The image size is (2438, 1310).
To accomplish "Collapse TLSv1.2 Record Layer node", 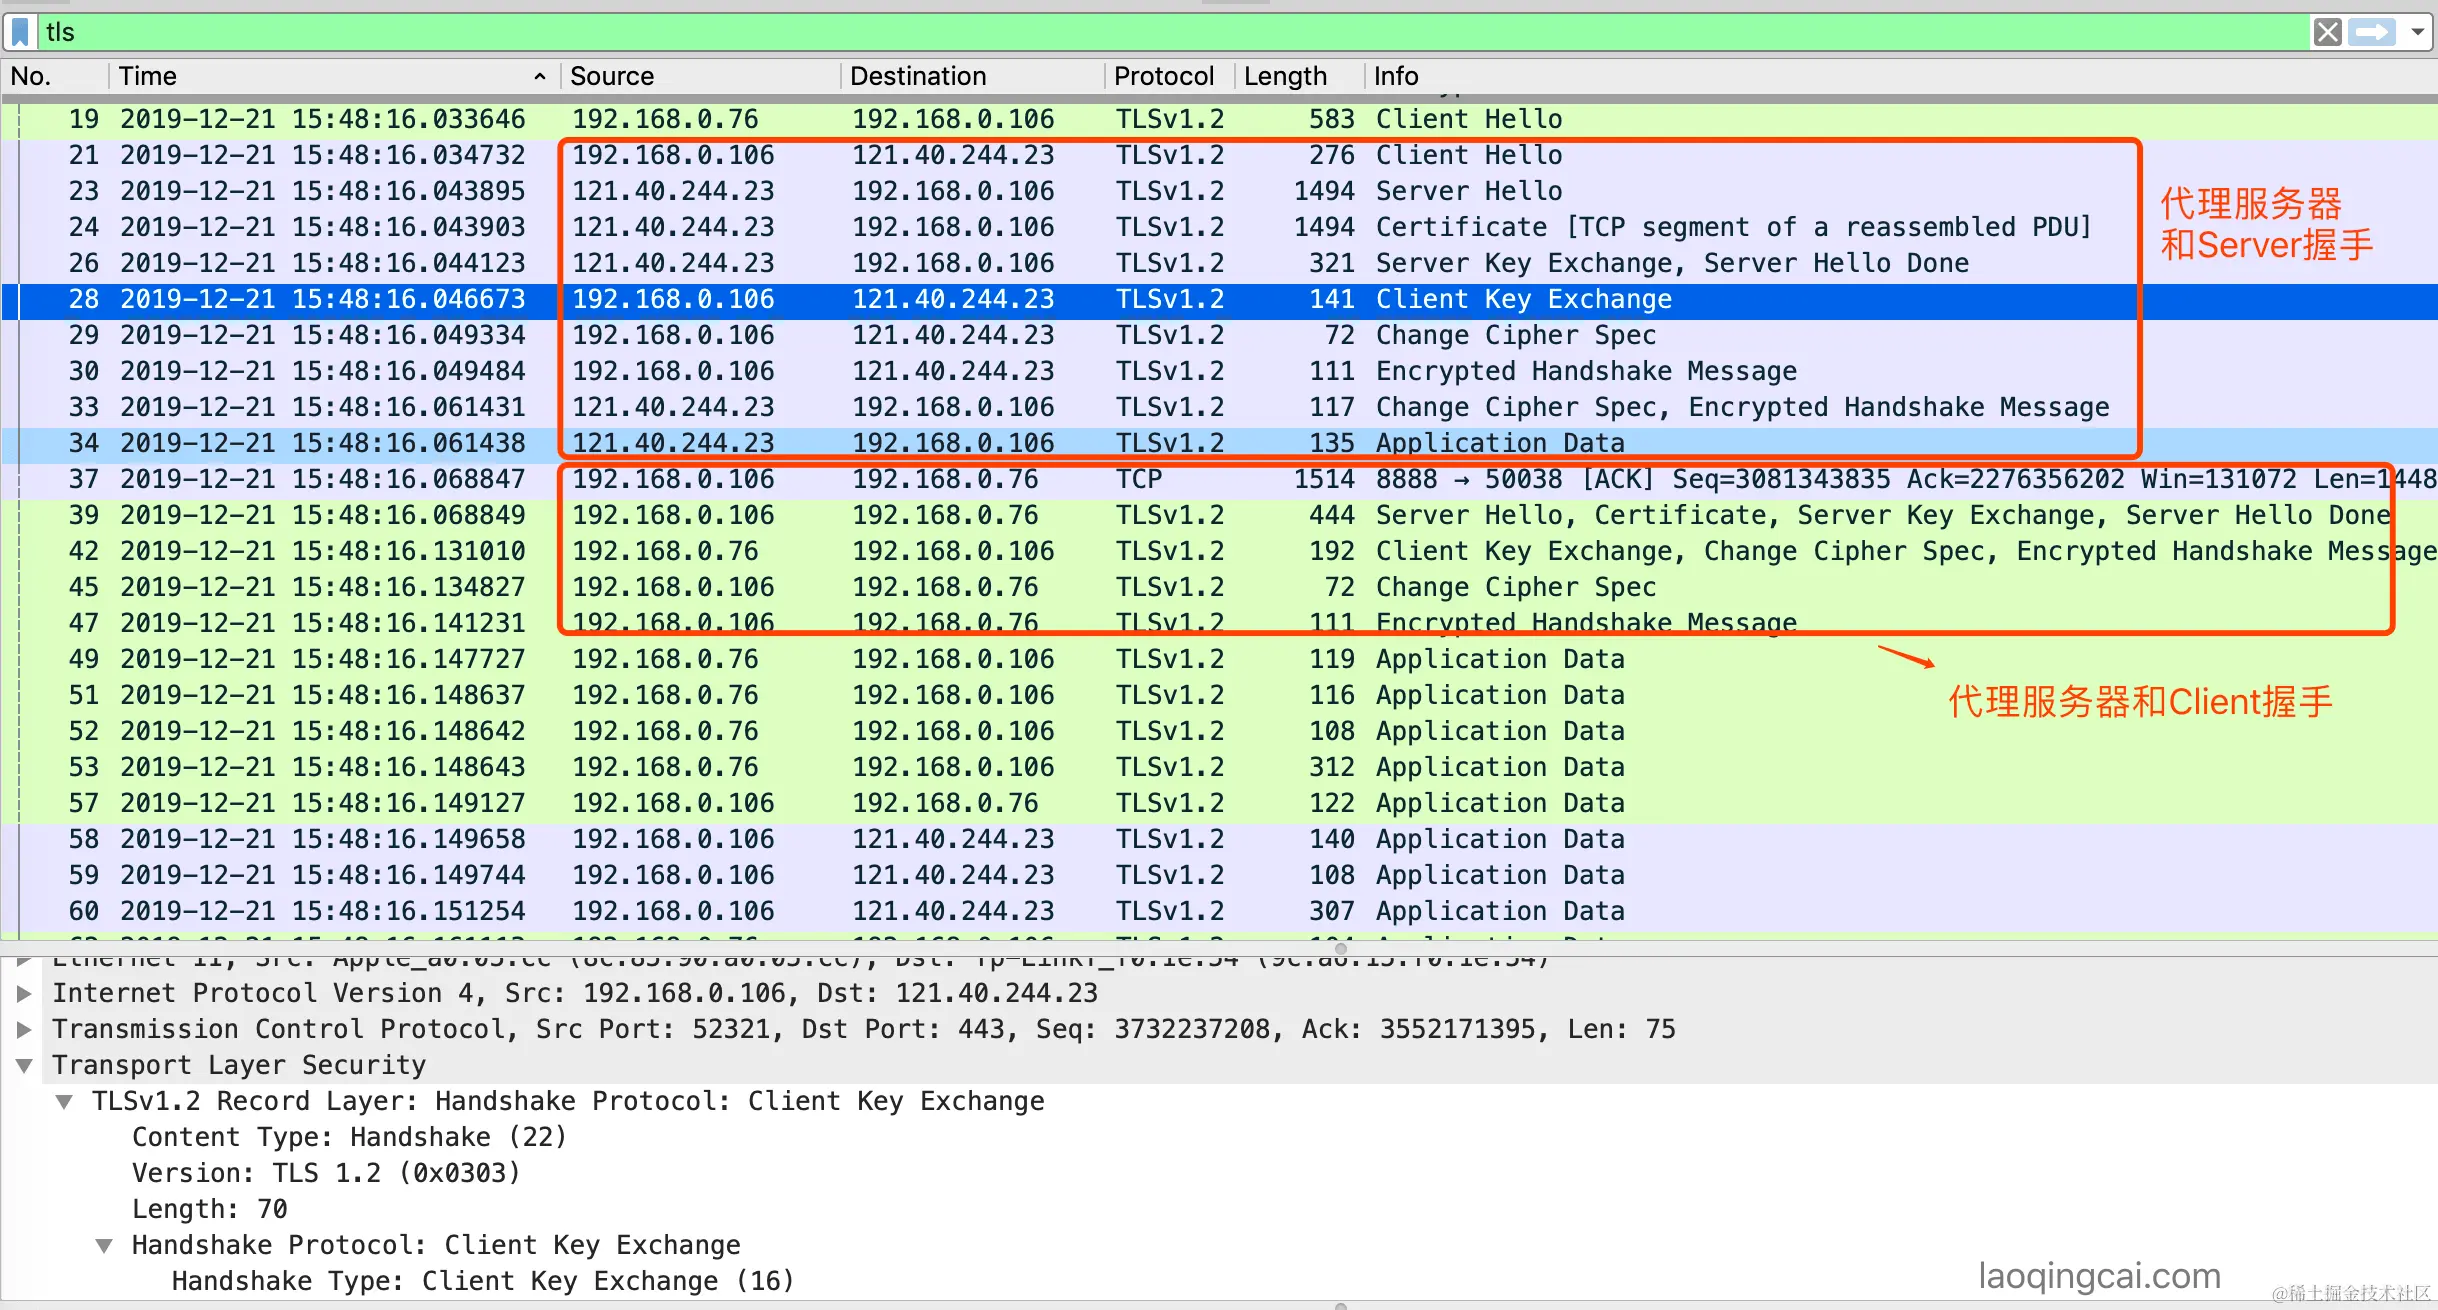I will (64, 1102).
